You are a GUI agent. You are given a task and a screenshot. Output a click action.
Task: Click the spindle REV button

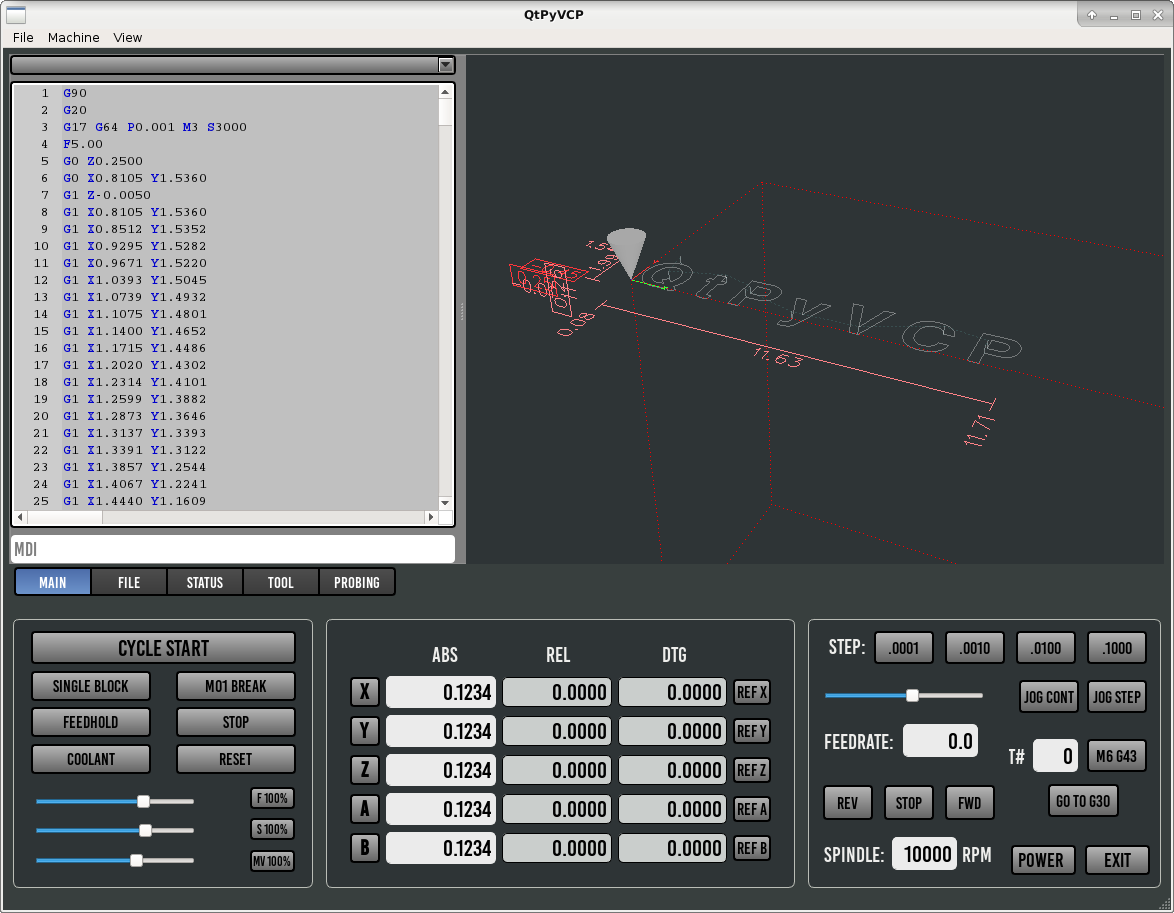pos(848,803)
